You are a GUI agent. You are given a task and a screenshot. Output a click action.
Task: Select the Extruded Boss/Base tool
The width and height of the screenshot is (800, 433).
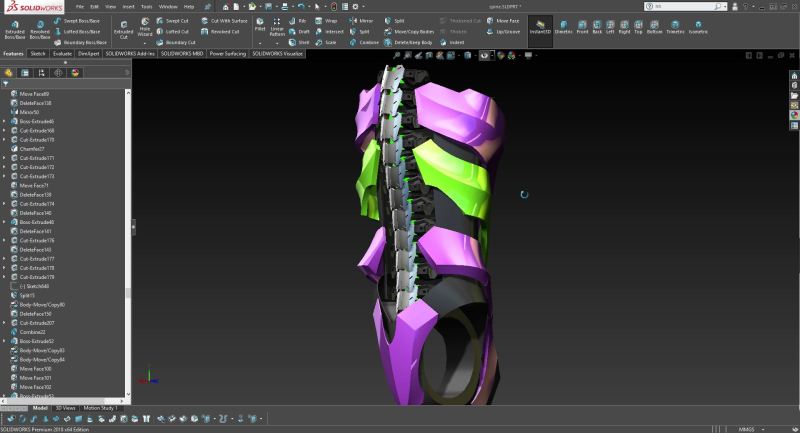point(15,30)
